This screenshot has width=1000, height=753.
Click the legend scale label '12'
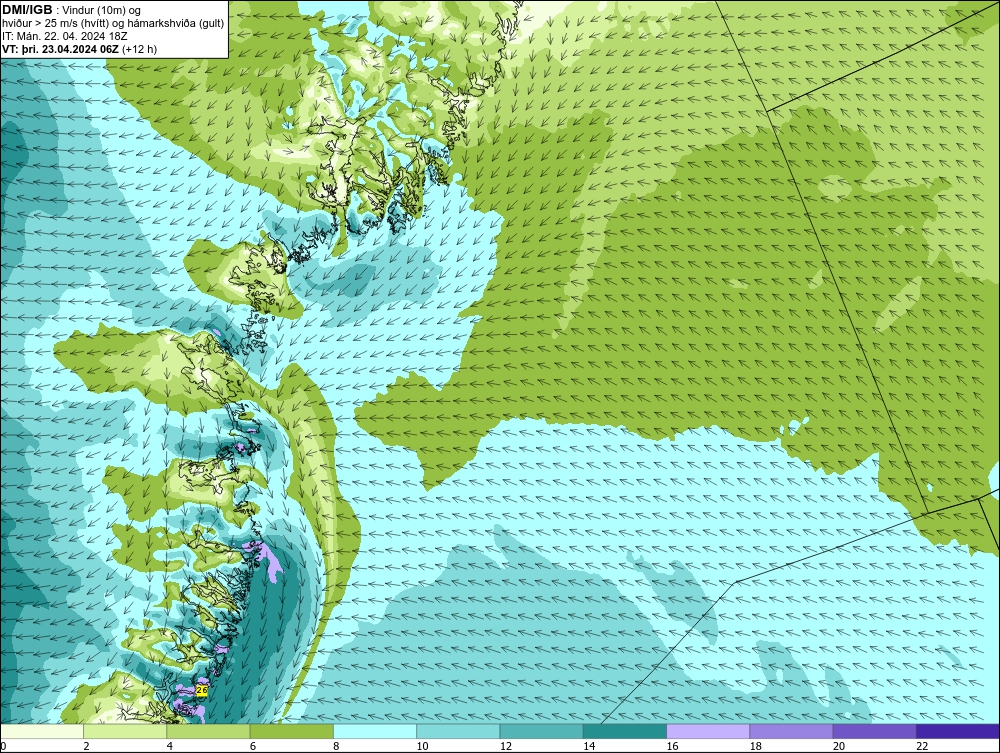pos(506,746)
